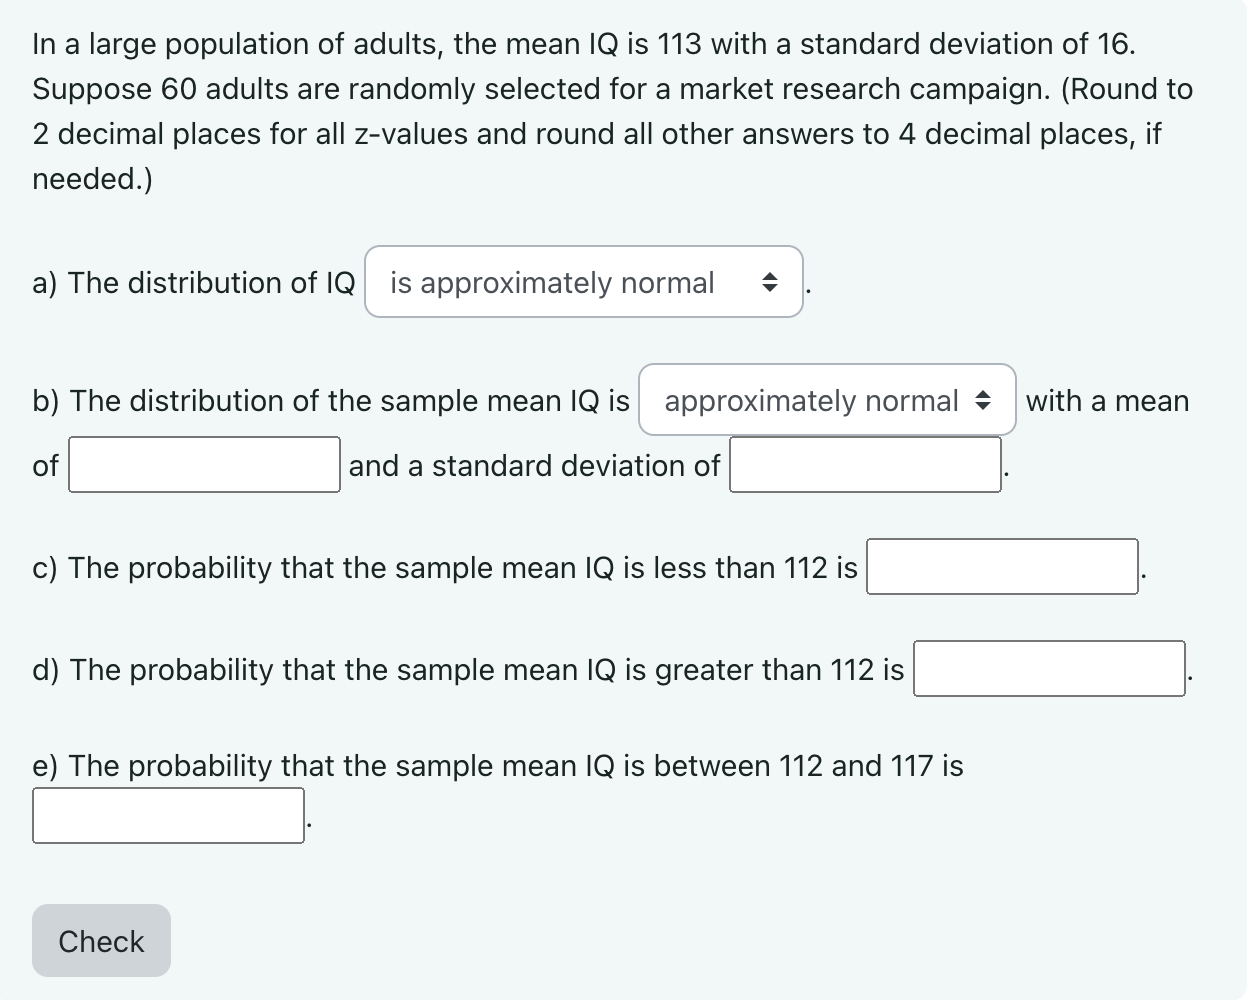Click the box following 'greater than 112 is'
This screenshot has width=1252, height=1000.
pyautogui.click(x=1049, y=669)
